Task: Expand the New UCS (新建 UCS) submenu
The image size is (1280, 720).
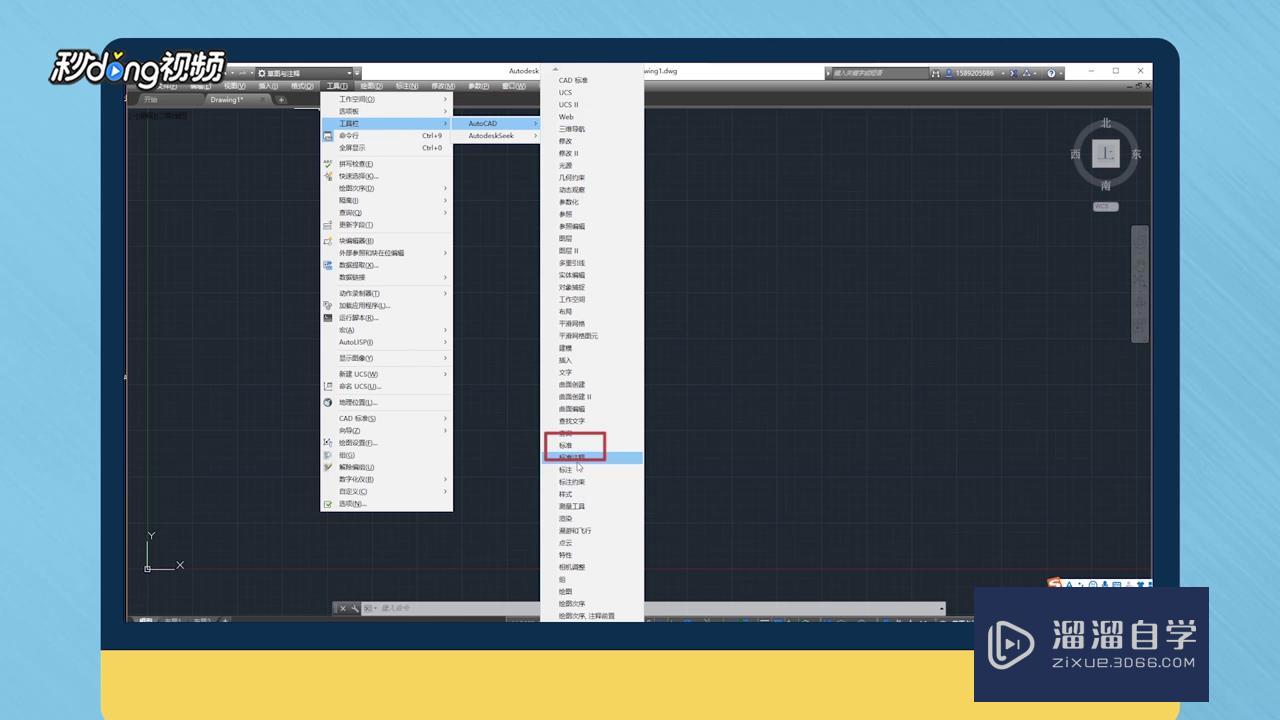Action: coord(386,374)
